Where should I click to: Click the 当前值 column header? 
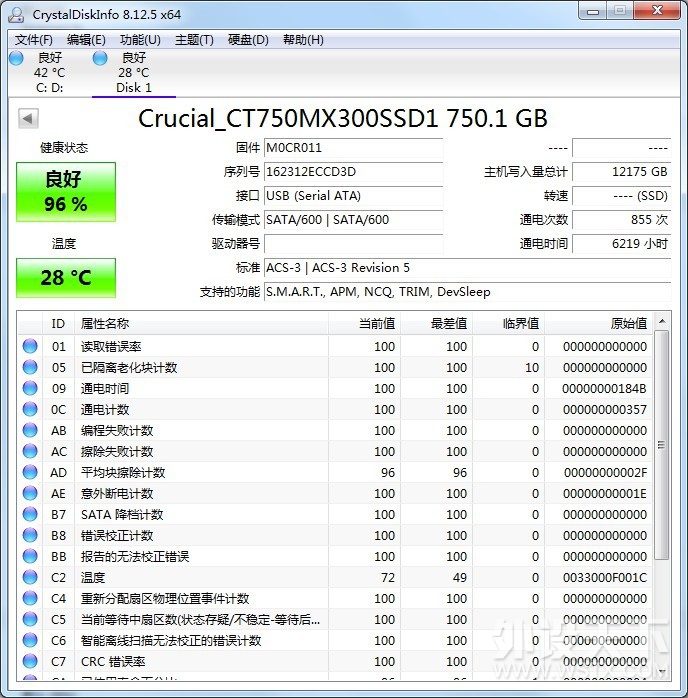pyautogui.click(x=364, y=324)
